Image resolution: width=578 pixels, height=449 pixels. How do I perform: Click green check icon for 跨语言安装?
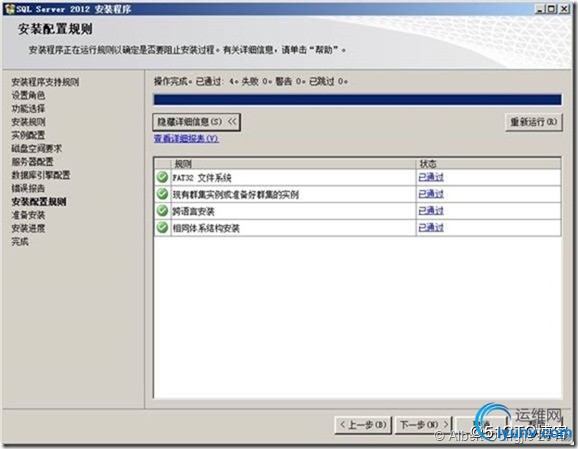point(162,210)
